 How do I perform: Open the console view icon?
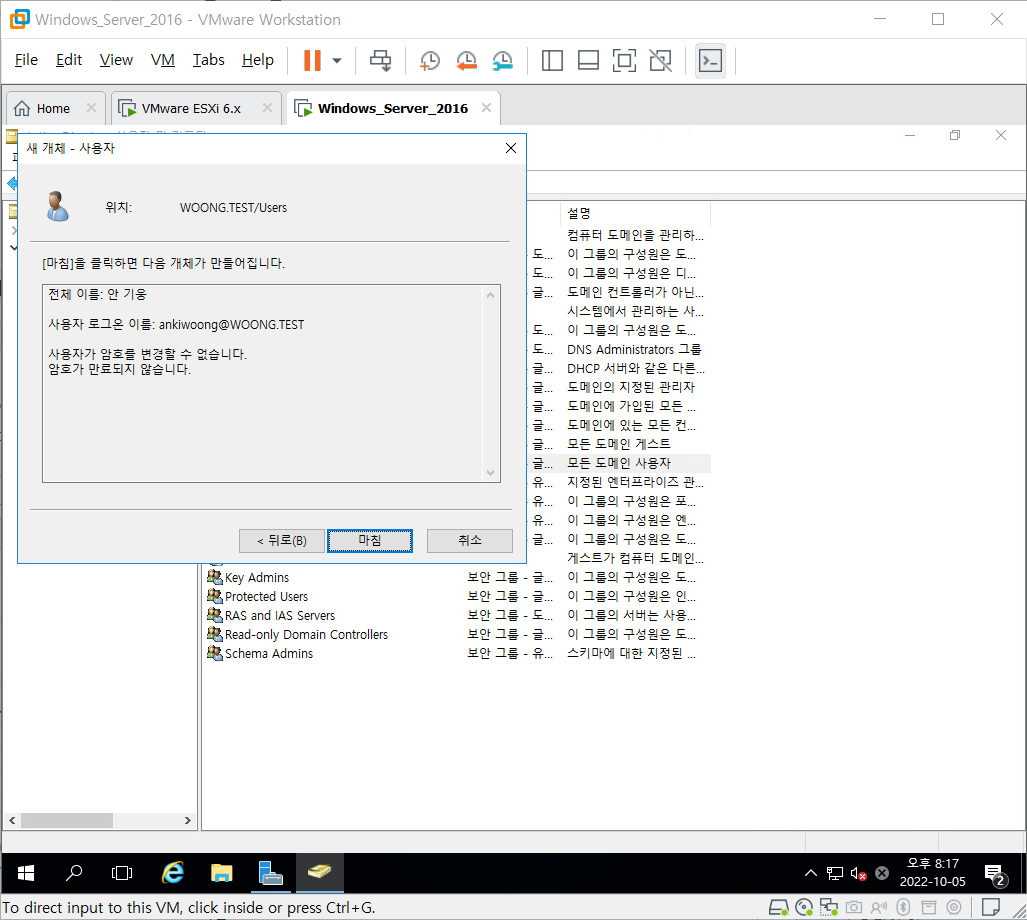pos(711,61)
